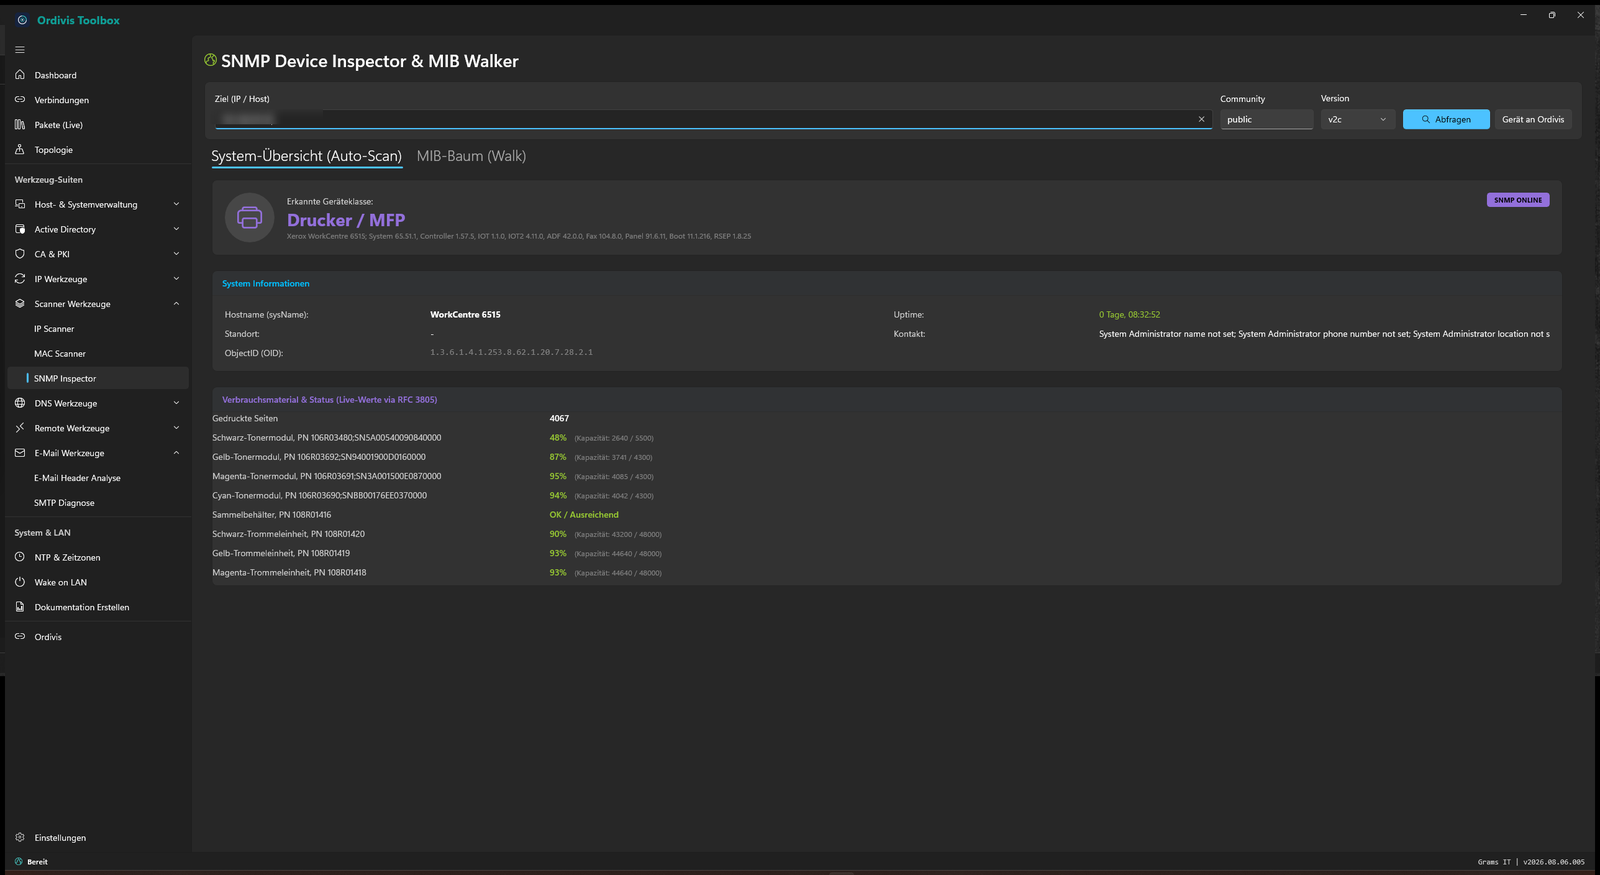Click the Remote Werkzeuge icon

(20, 428)
